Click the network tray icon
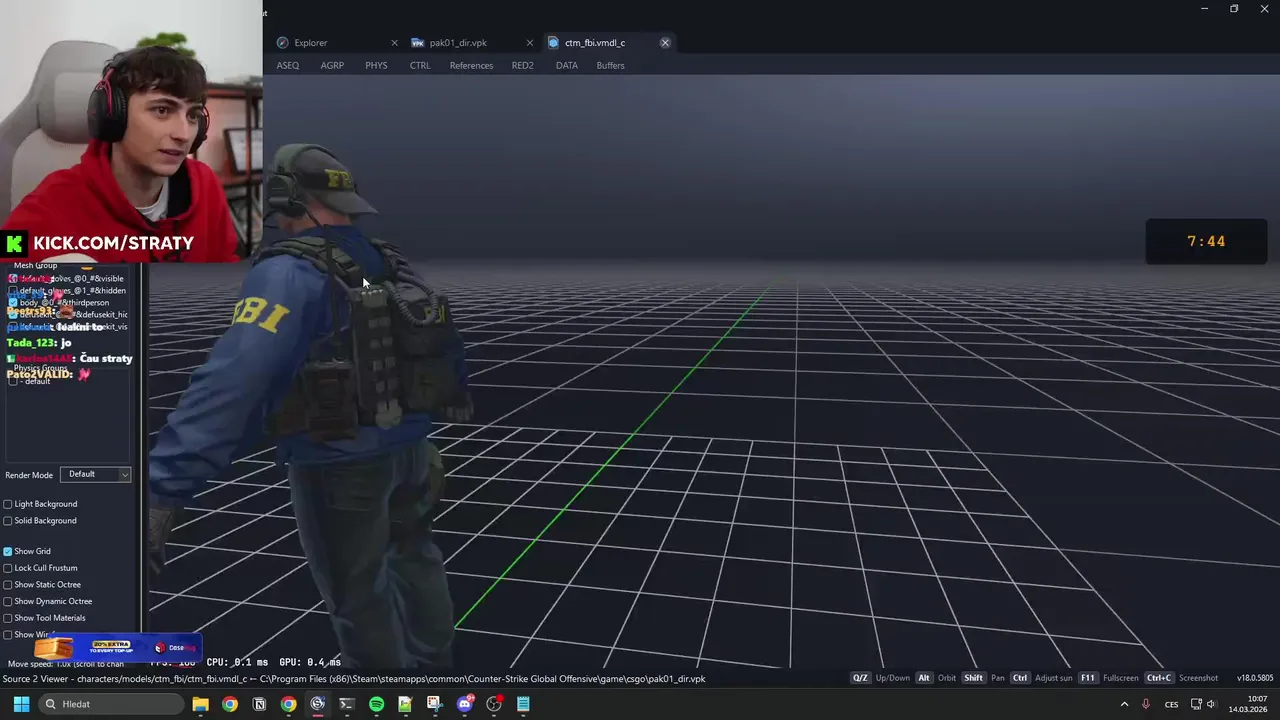 tap(1196, 704)
